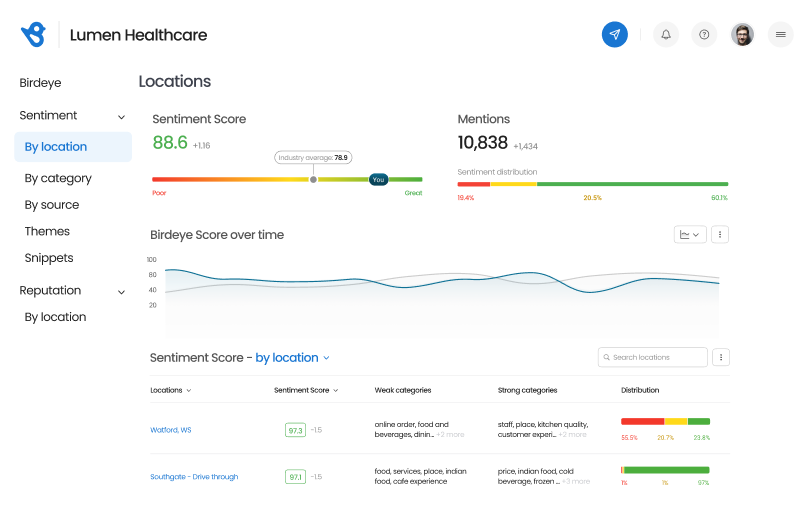Open the user profile avatar
Screen dimensions: 812x521
pyautogui.click(x=742, y=35)
